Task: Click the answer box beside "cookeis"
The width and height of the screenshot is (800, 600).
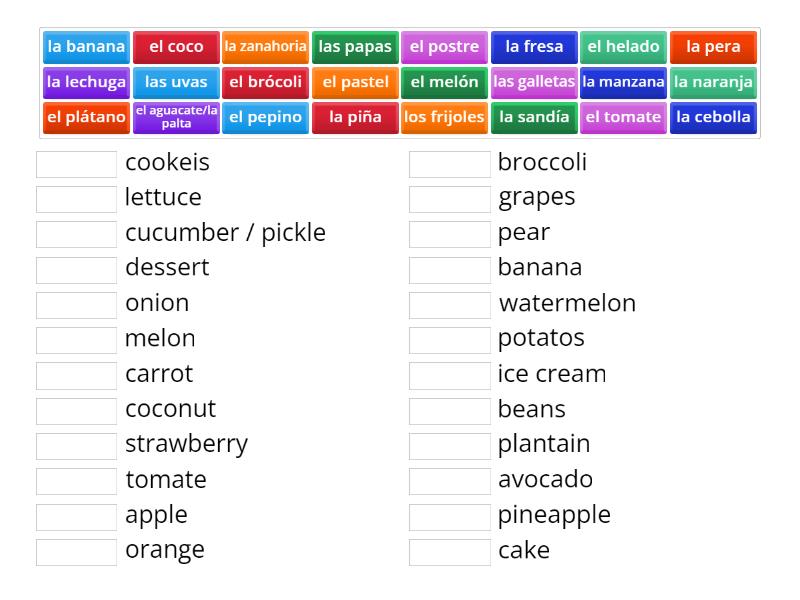Action: coord(75,162)
